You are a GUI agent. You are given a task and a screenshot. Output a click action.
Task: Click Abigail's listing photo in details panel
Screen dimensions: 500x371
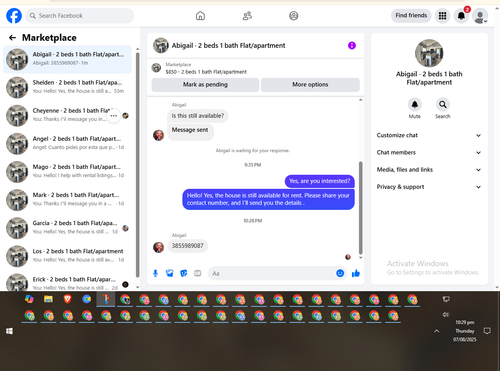coord(429,53)
